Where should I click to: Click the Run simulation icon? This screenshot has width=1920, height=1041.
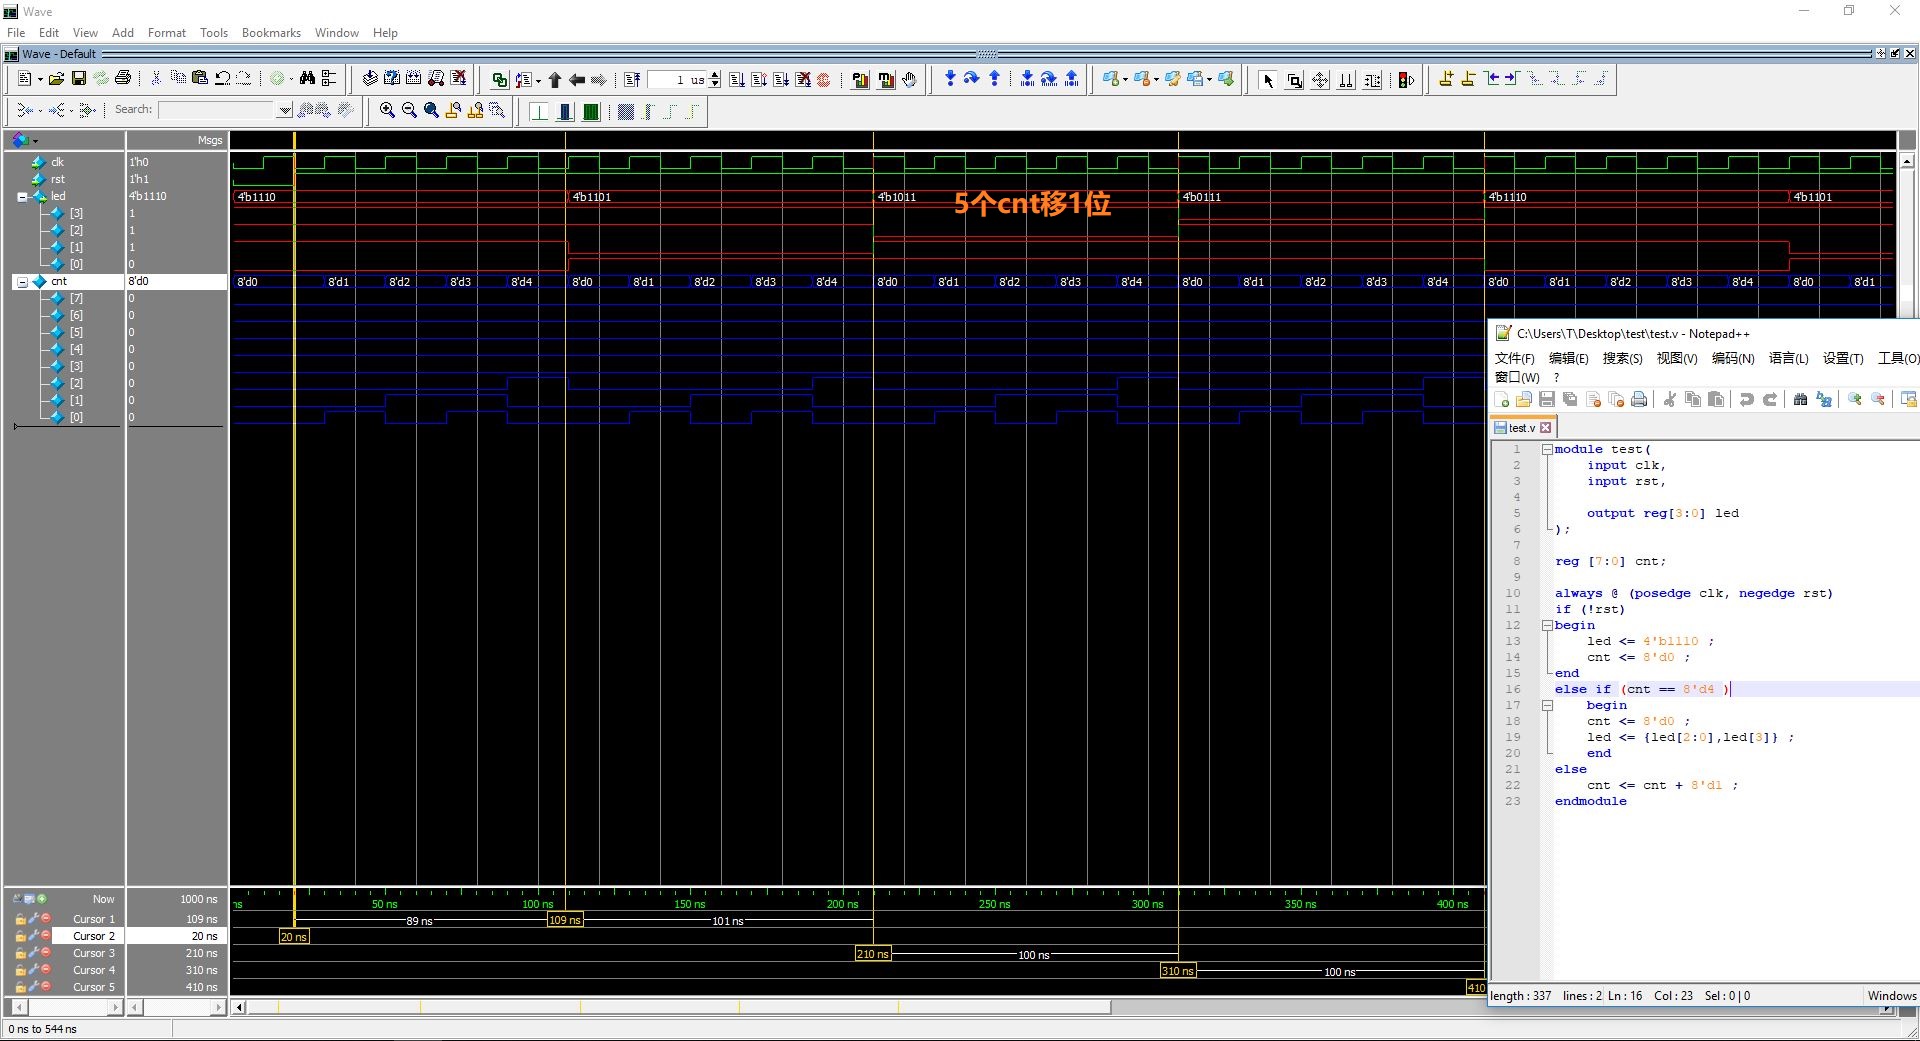coord(737,79)
